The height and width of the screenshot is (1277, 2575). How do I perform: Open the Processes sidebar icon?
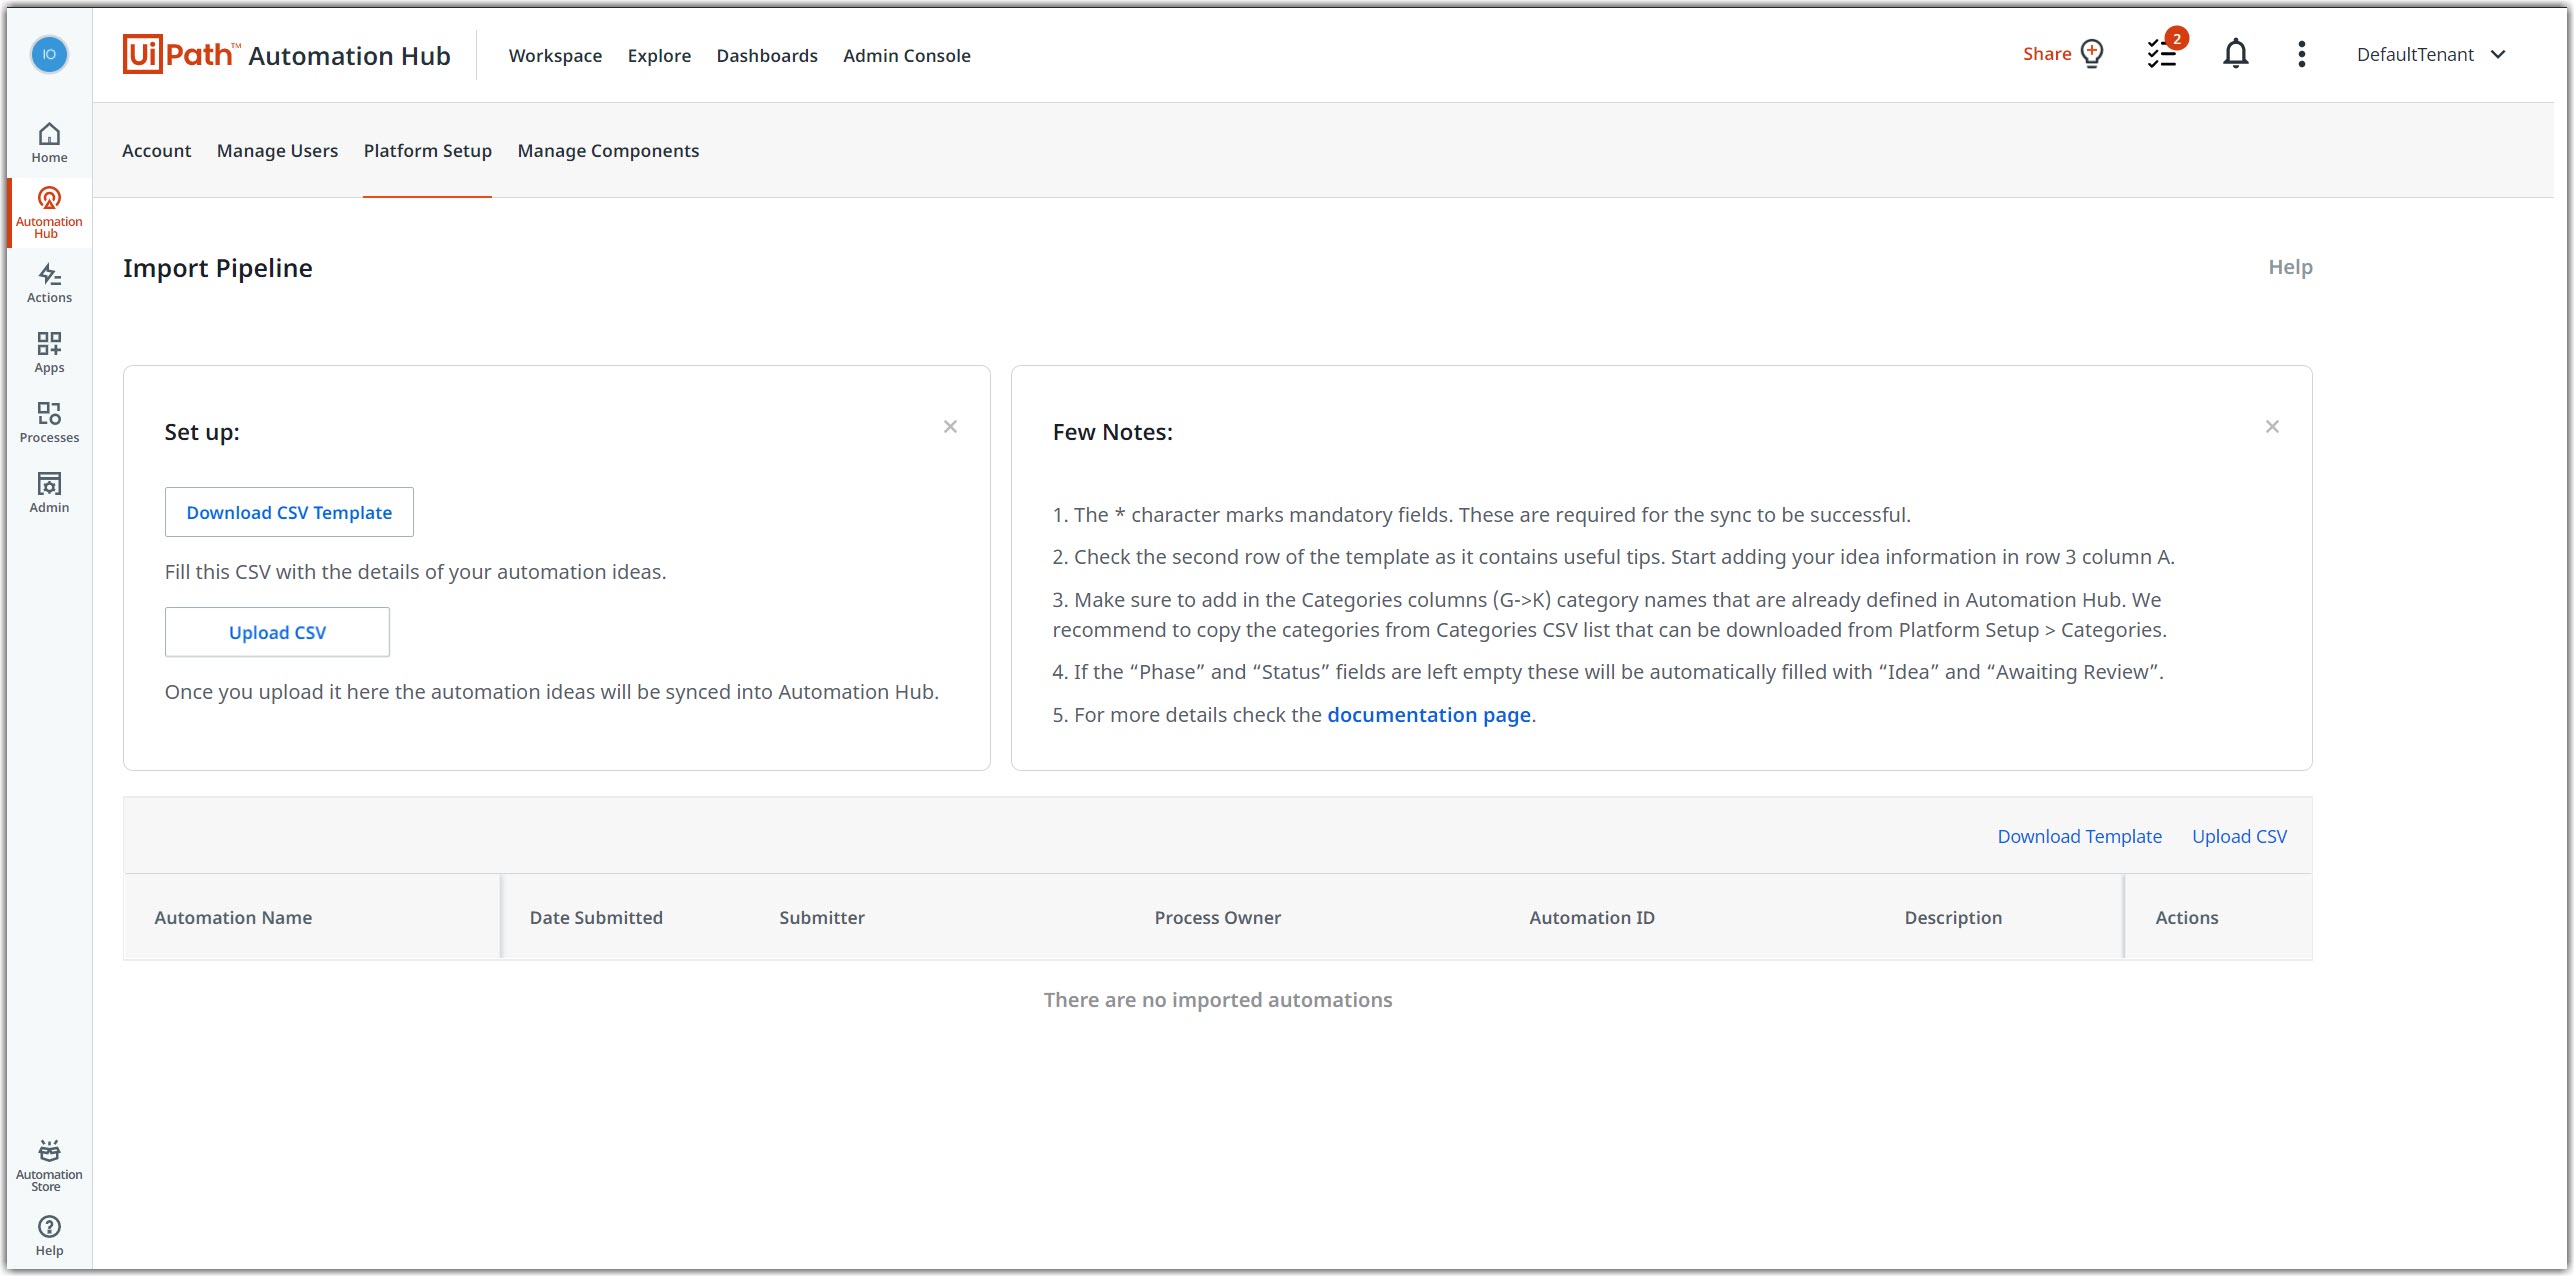pyautogui.click(x=49, y=423)
